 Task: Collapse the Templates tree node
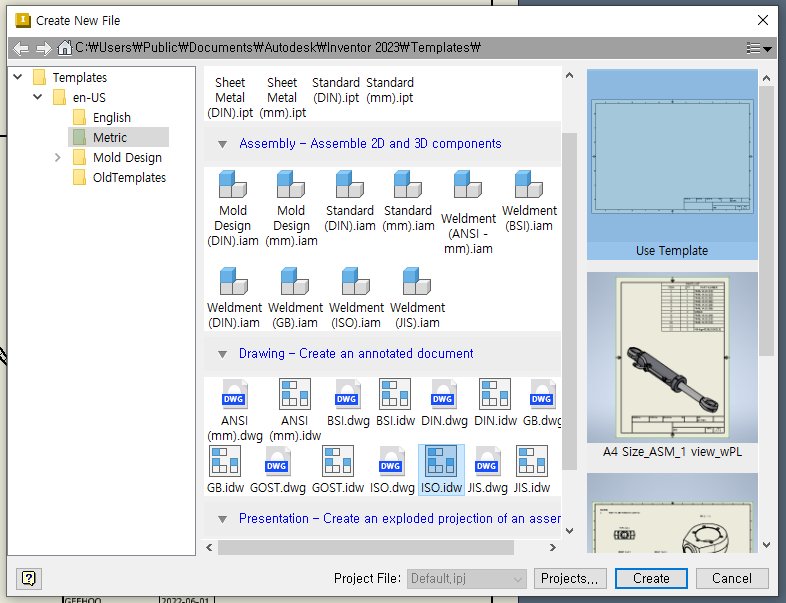18,77
